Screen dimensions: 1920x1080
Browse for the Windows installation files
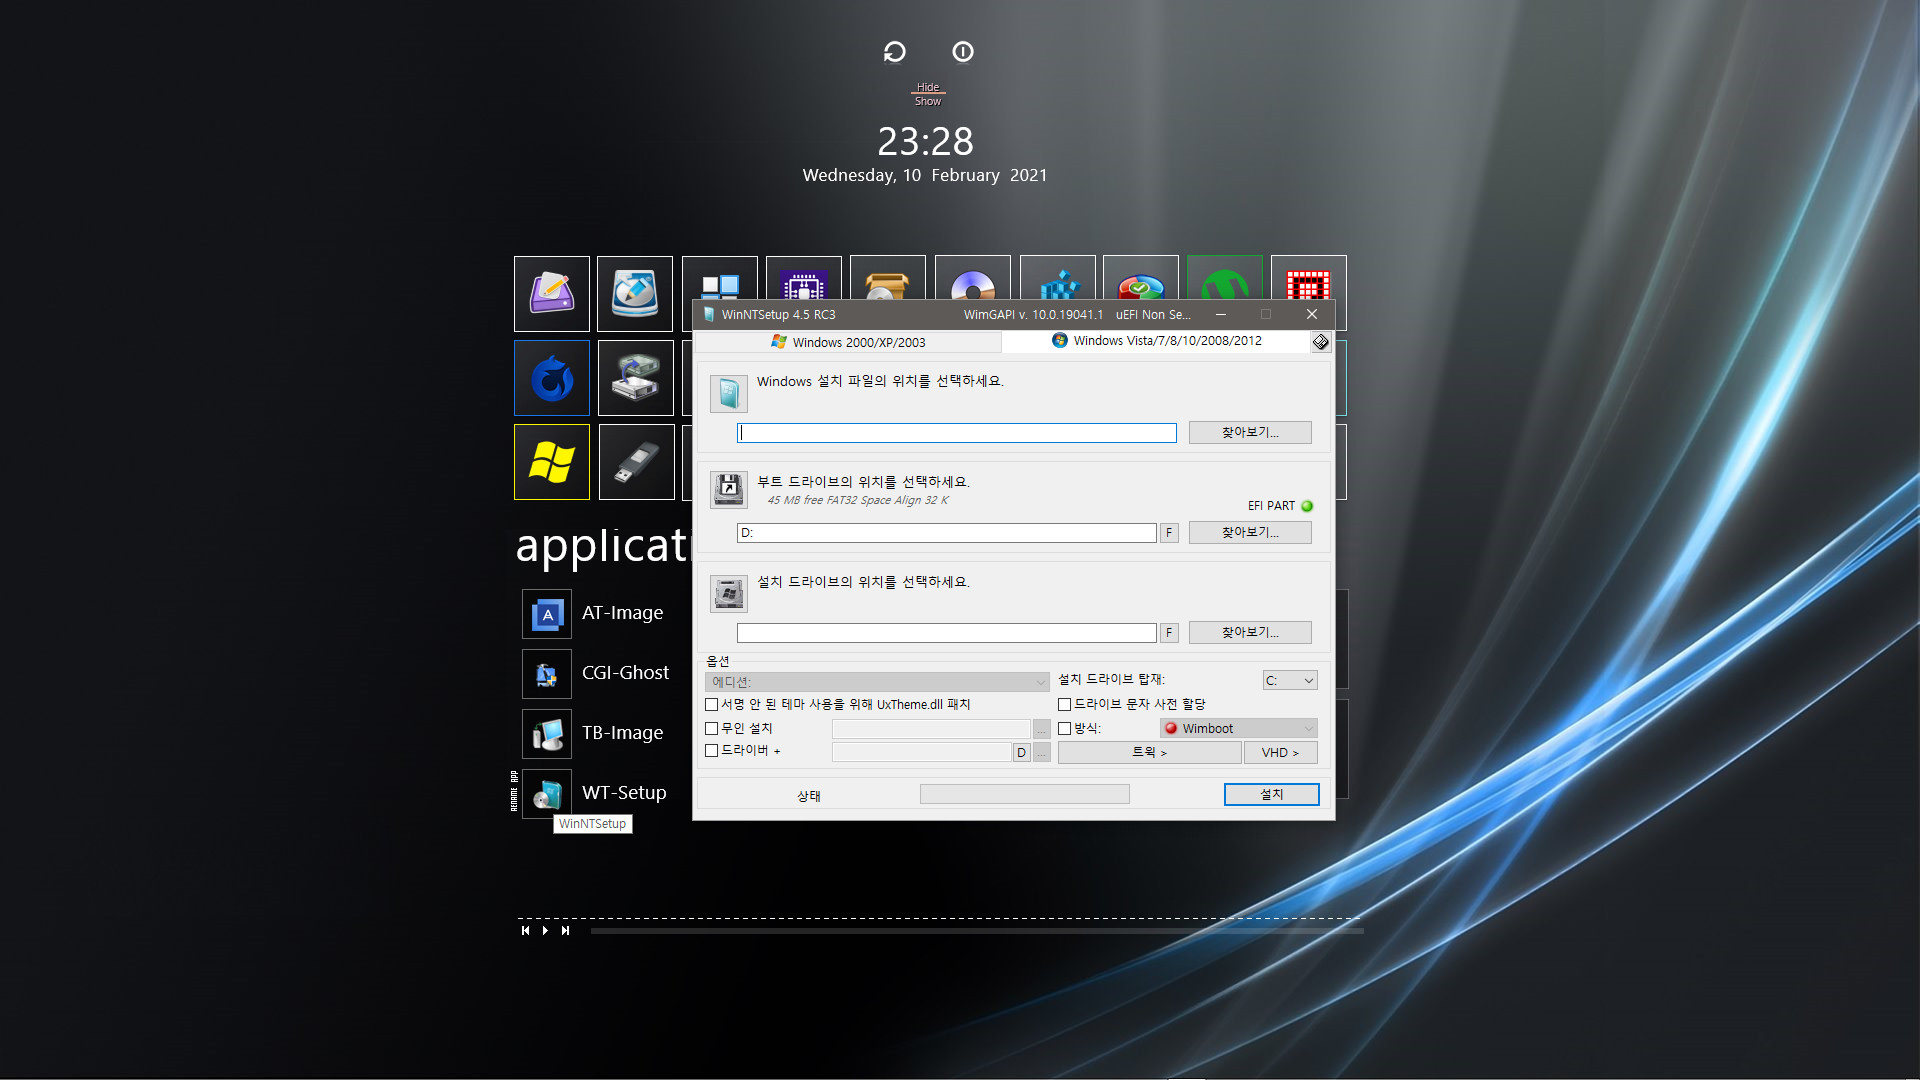pyautogui.click(x=1250, y=433)
